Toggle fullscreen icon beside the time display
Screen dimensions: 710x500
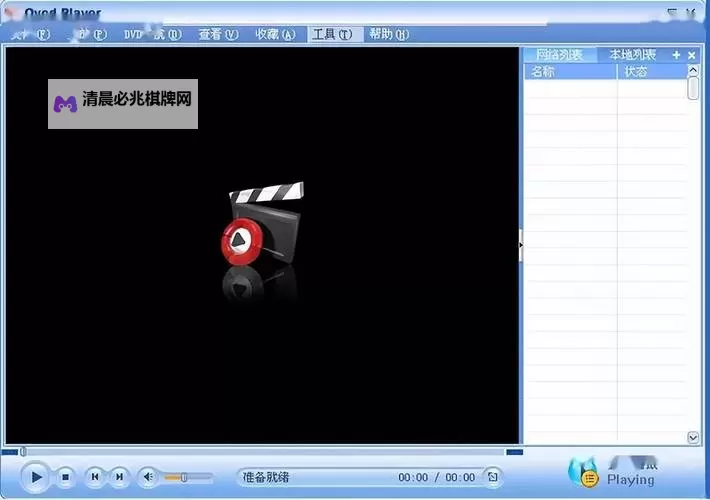tap(493, 477)
